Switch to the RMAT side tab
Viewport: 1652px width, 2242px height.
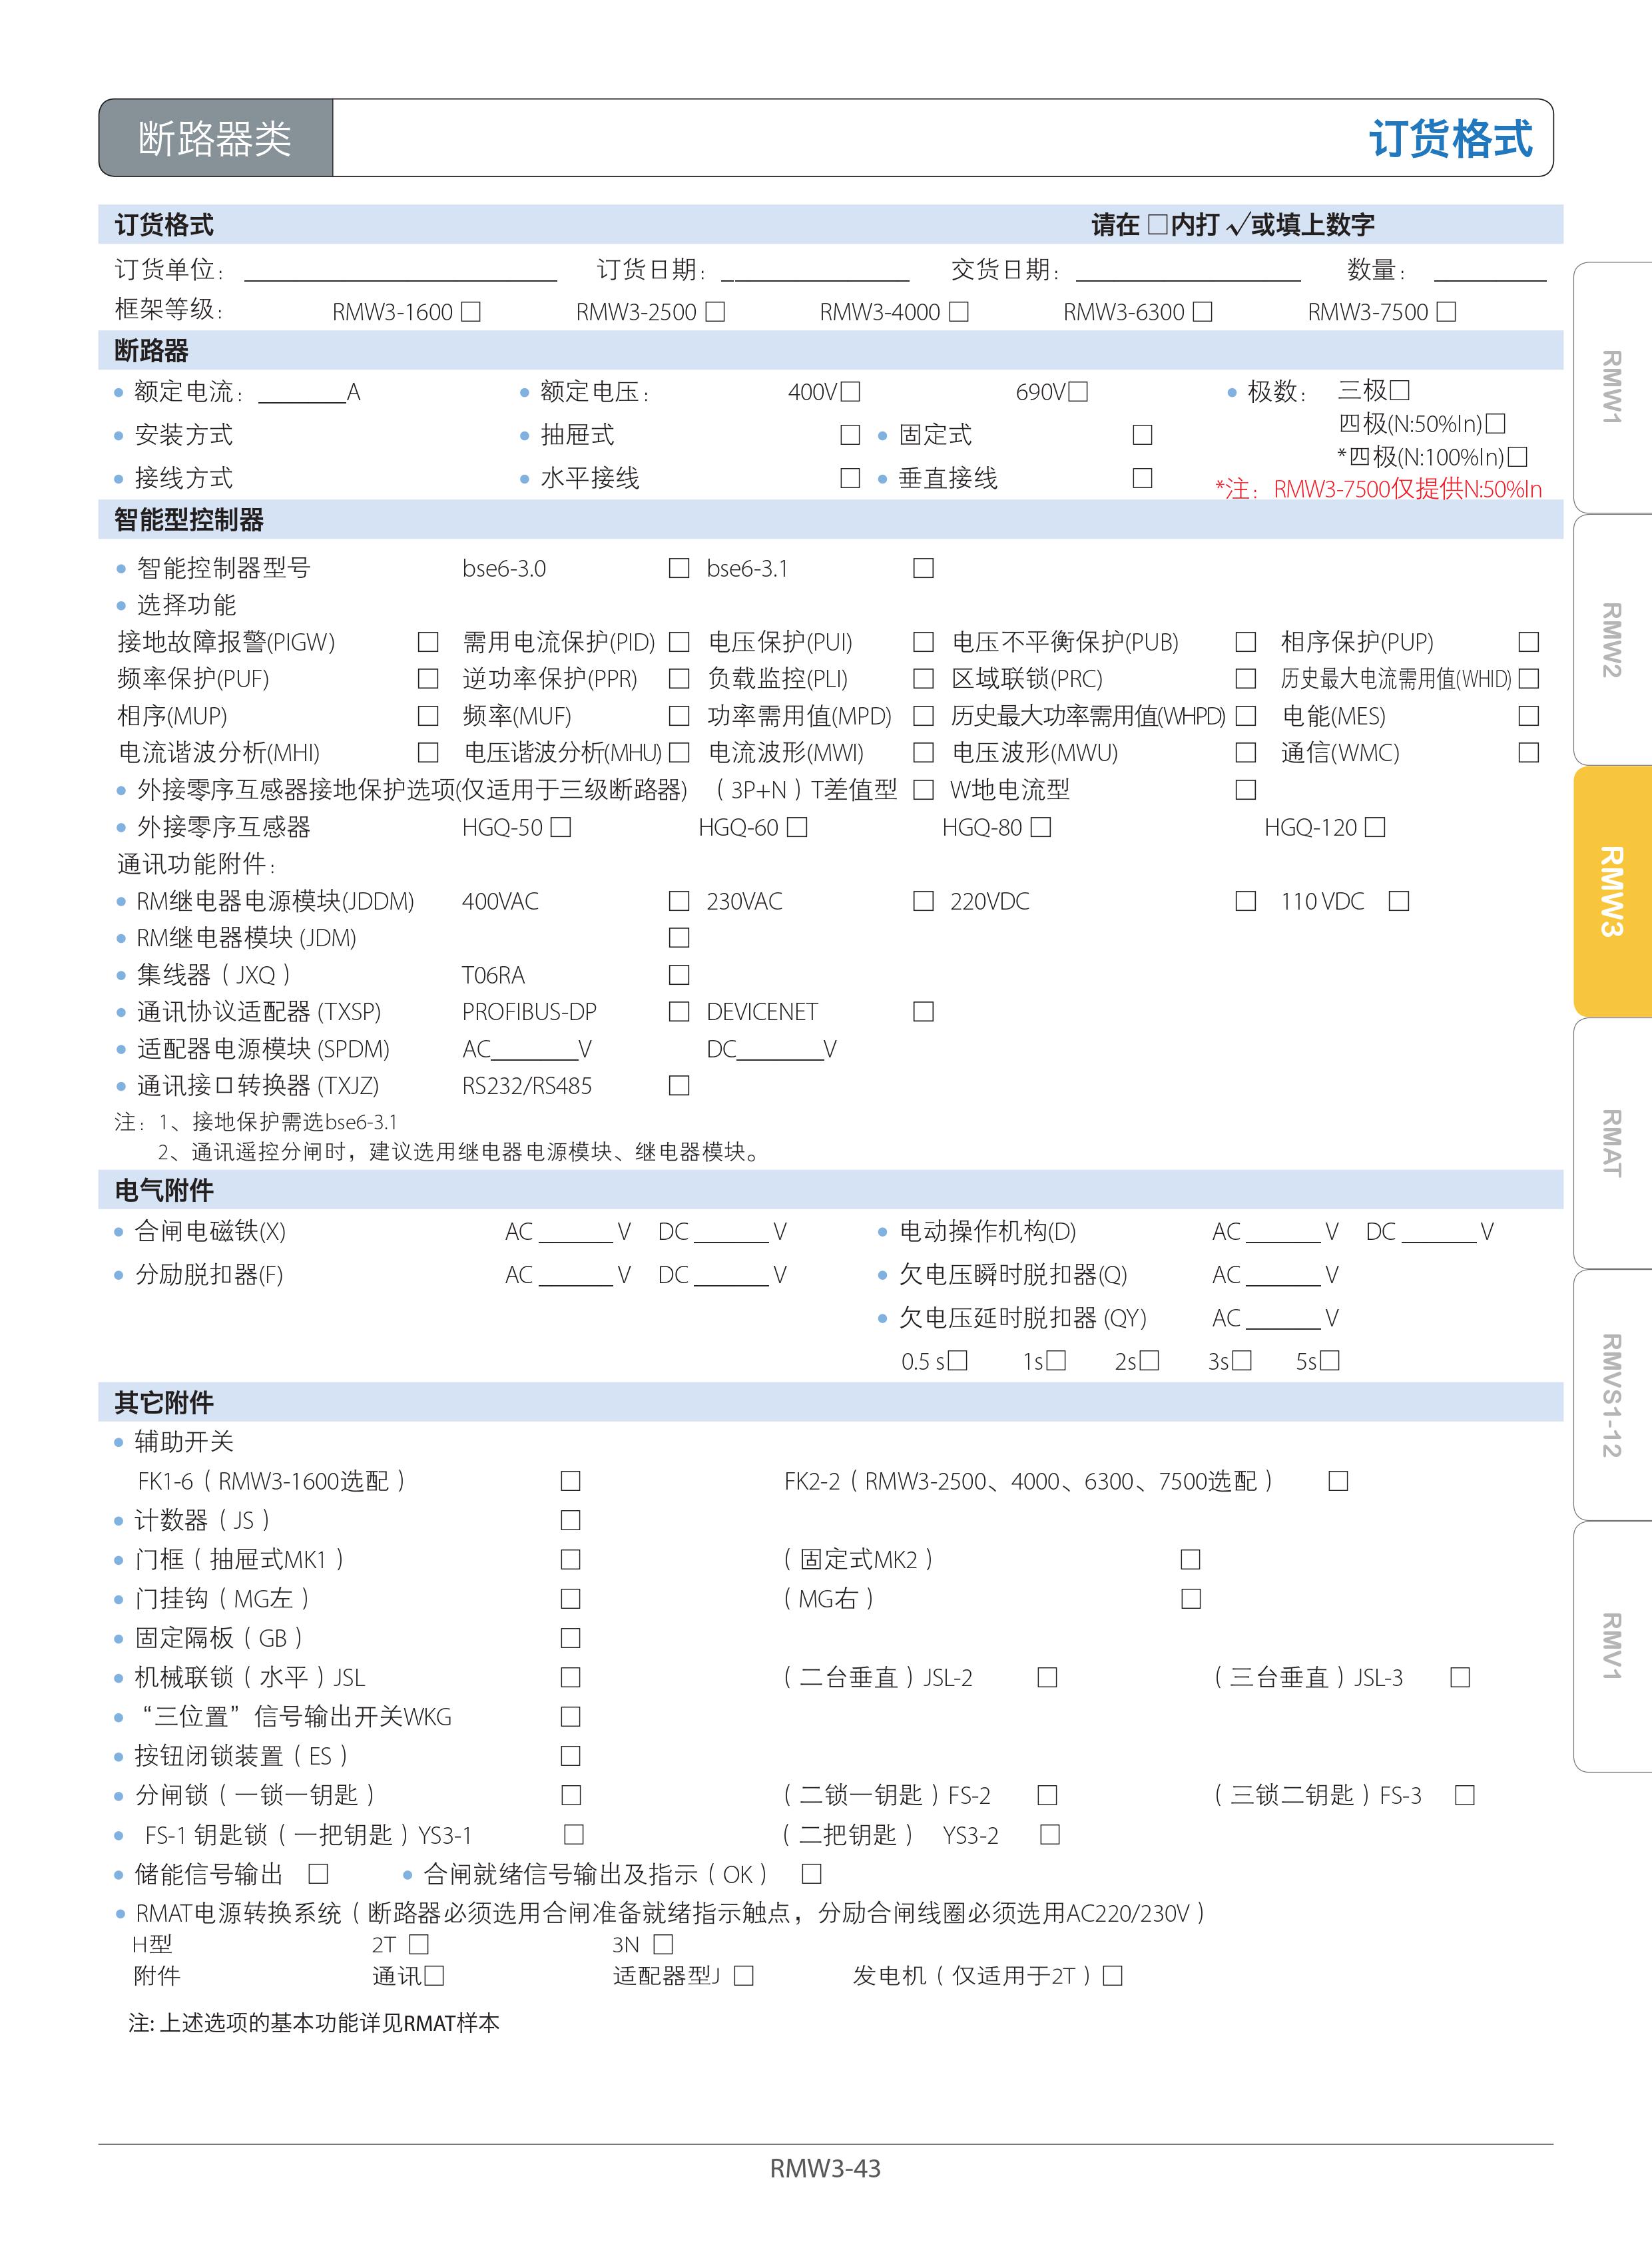click(x=1611, y=1143)
